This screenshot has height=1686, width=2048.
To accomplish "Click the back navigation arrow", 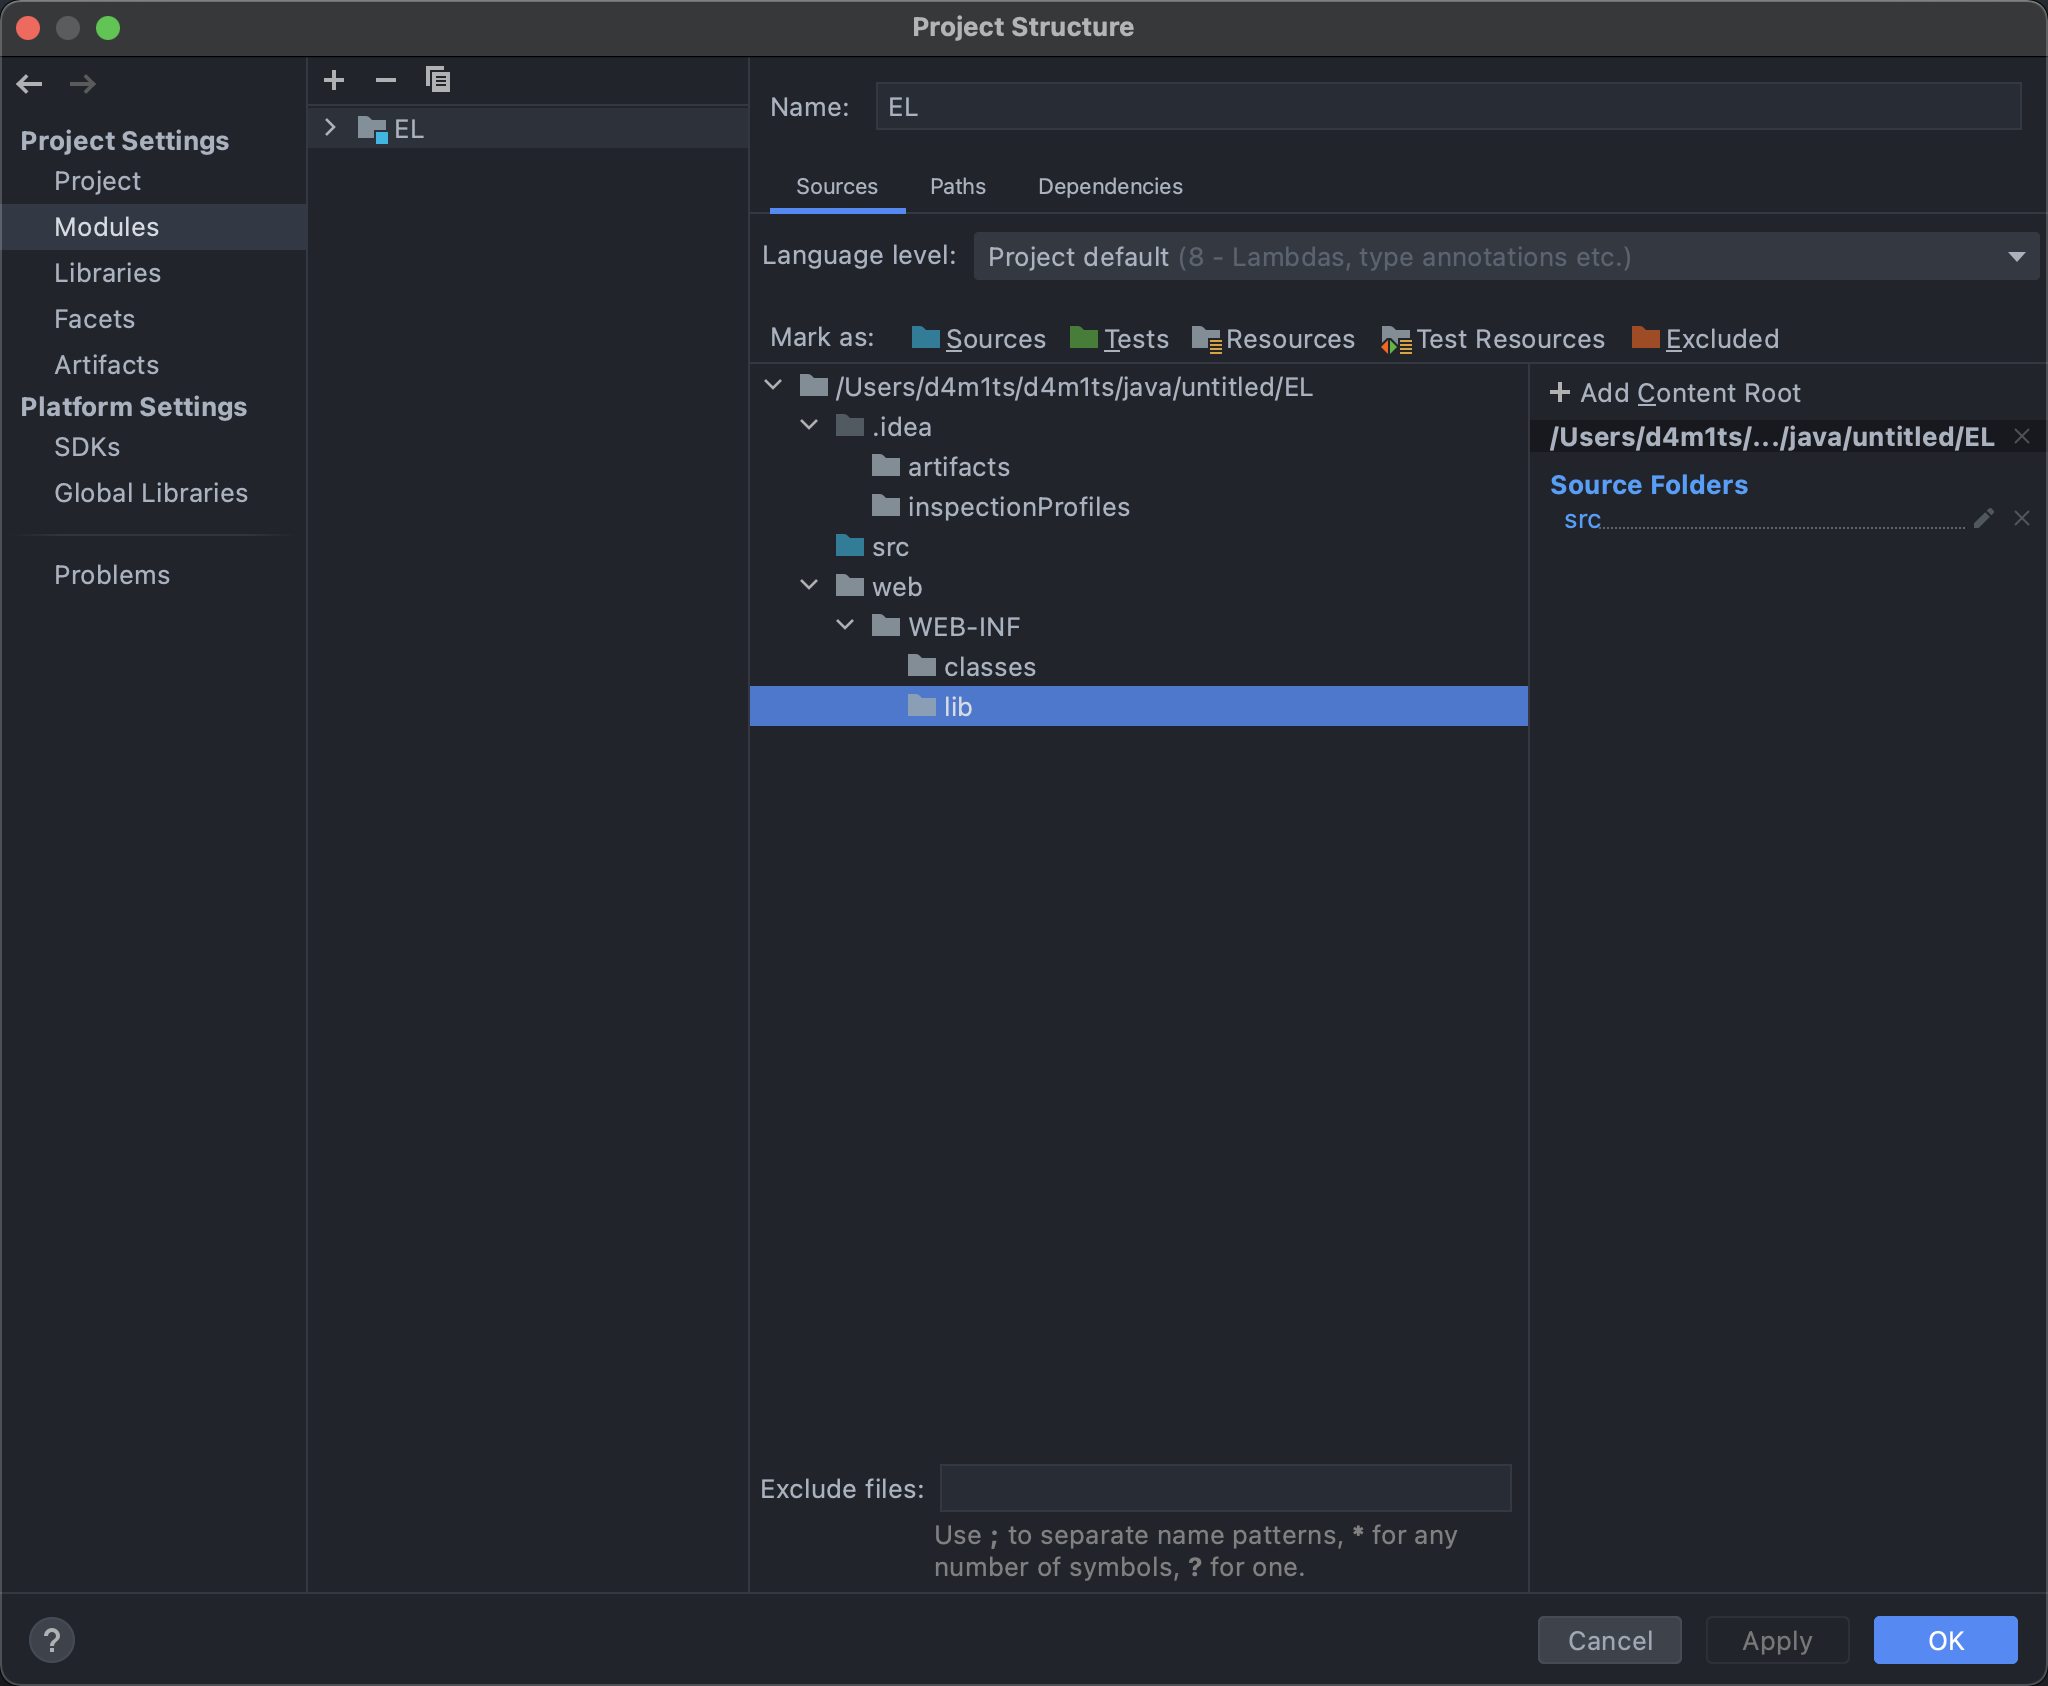I will pos(30,84).
